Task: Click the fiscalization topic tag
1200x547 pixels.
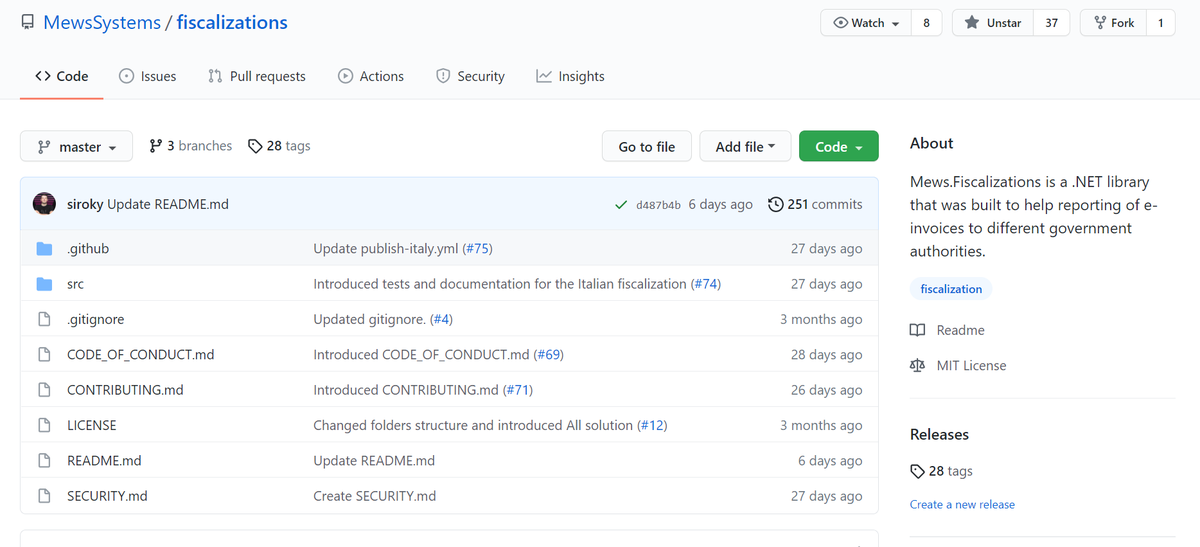Action: point(951,289)
